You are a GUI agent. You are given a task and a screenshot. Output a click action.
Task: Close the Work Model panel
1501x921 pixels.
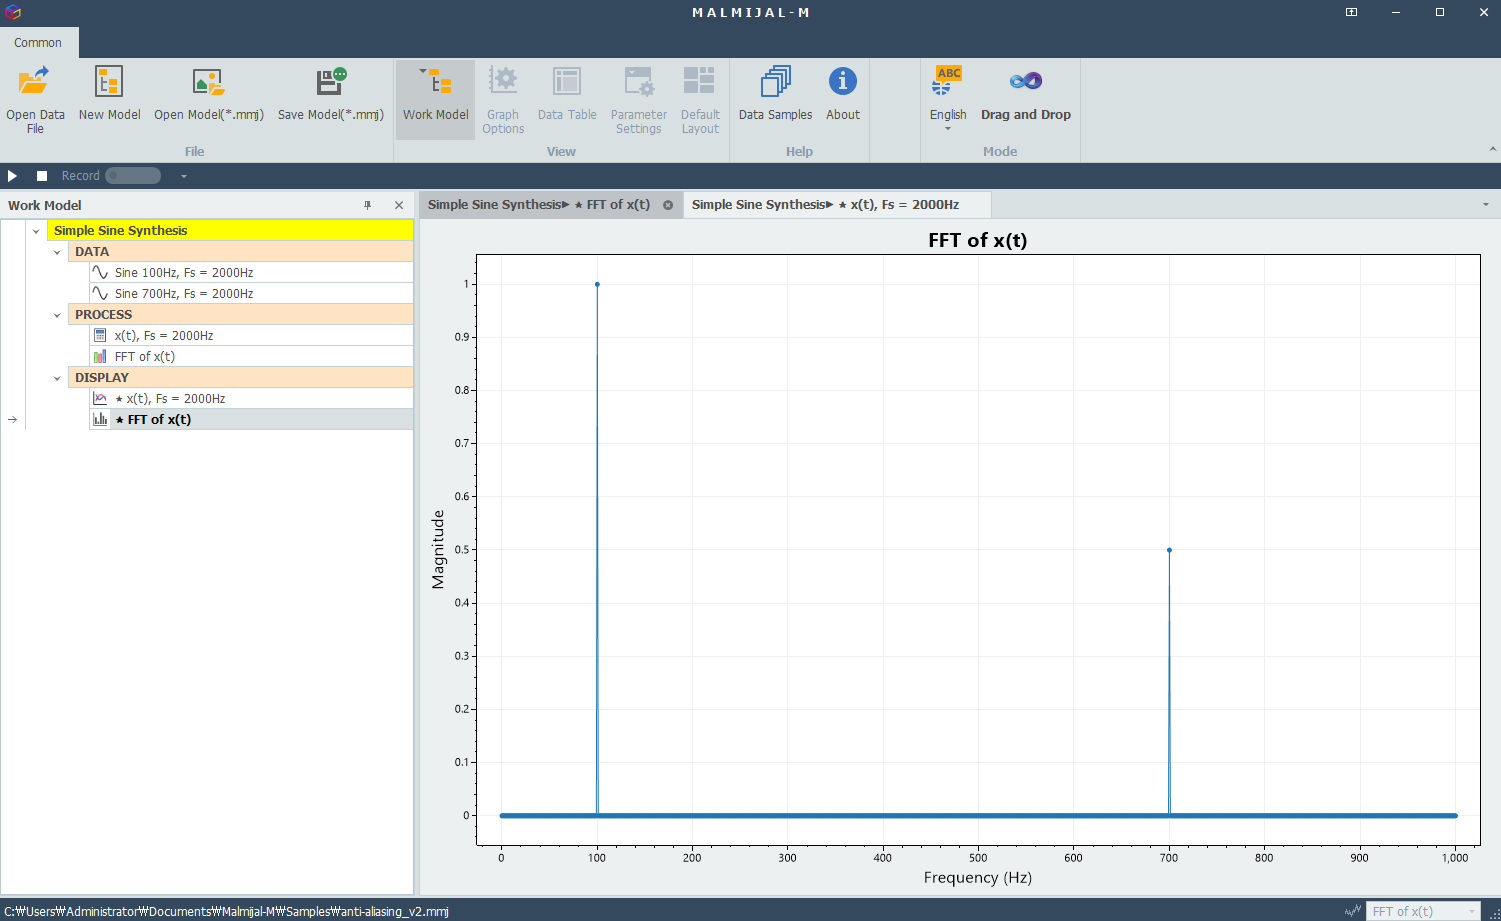click(x=399, y=205)
